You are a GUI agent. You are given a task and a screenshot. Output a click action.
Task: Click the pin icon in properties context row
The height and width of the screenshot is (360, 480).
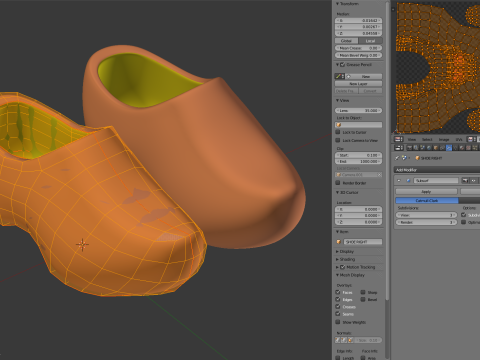click(397, 158)
